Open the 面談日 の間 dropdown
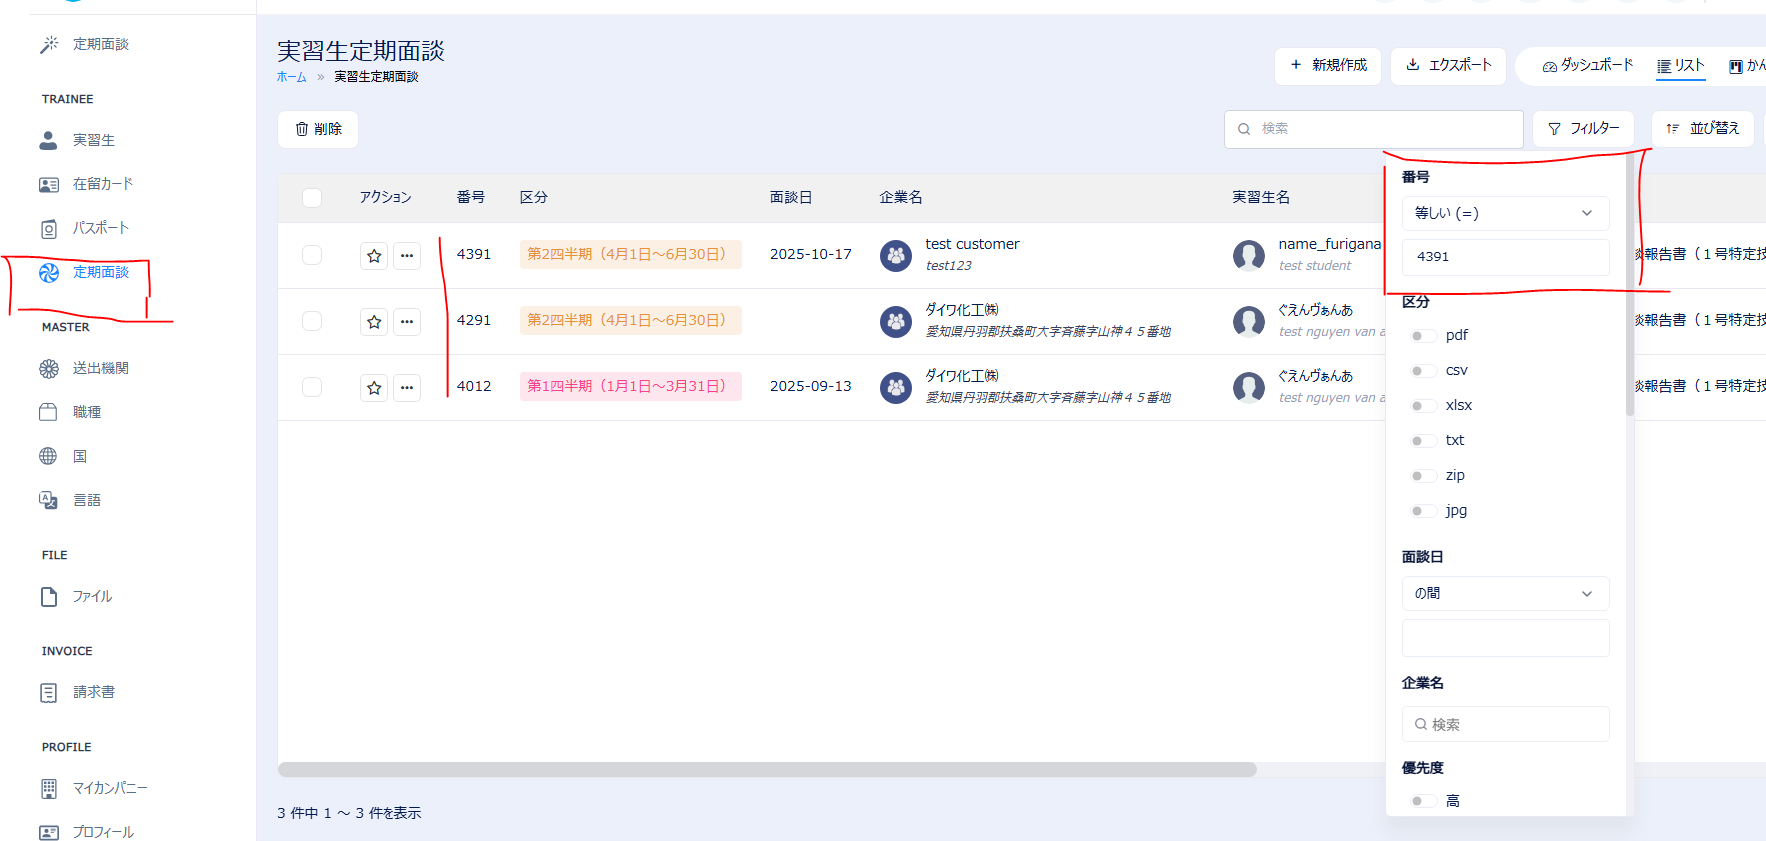 [x=1505, y=593]
